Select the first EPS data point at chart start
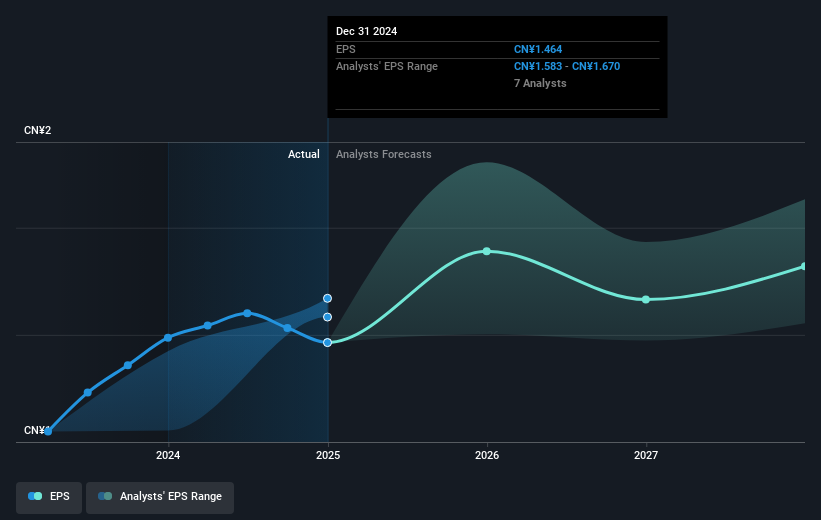 point(48,432)
